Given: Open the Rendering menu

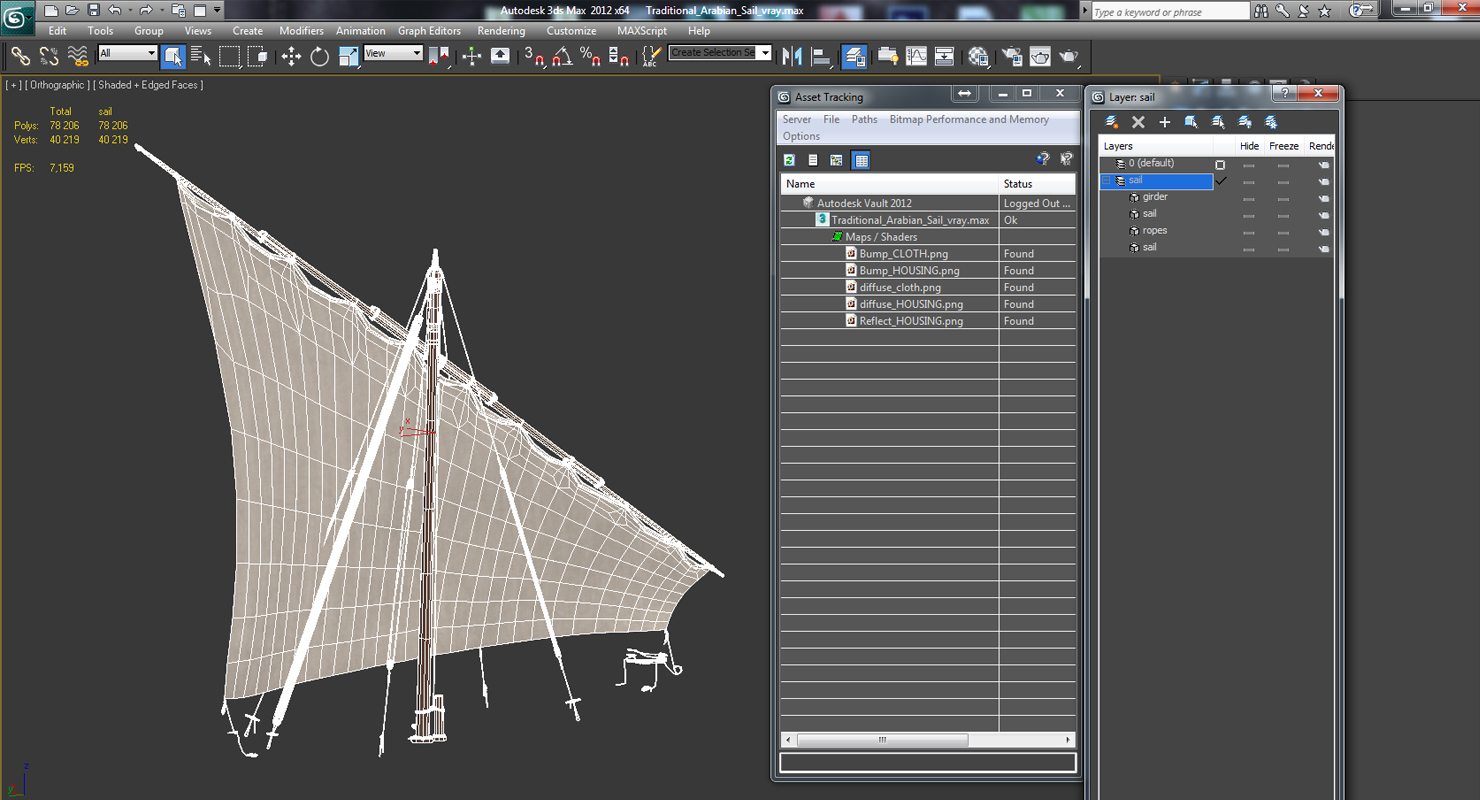Looking at the screenshot, I should click(x=501, y=31).
